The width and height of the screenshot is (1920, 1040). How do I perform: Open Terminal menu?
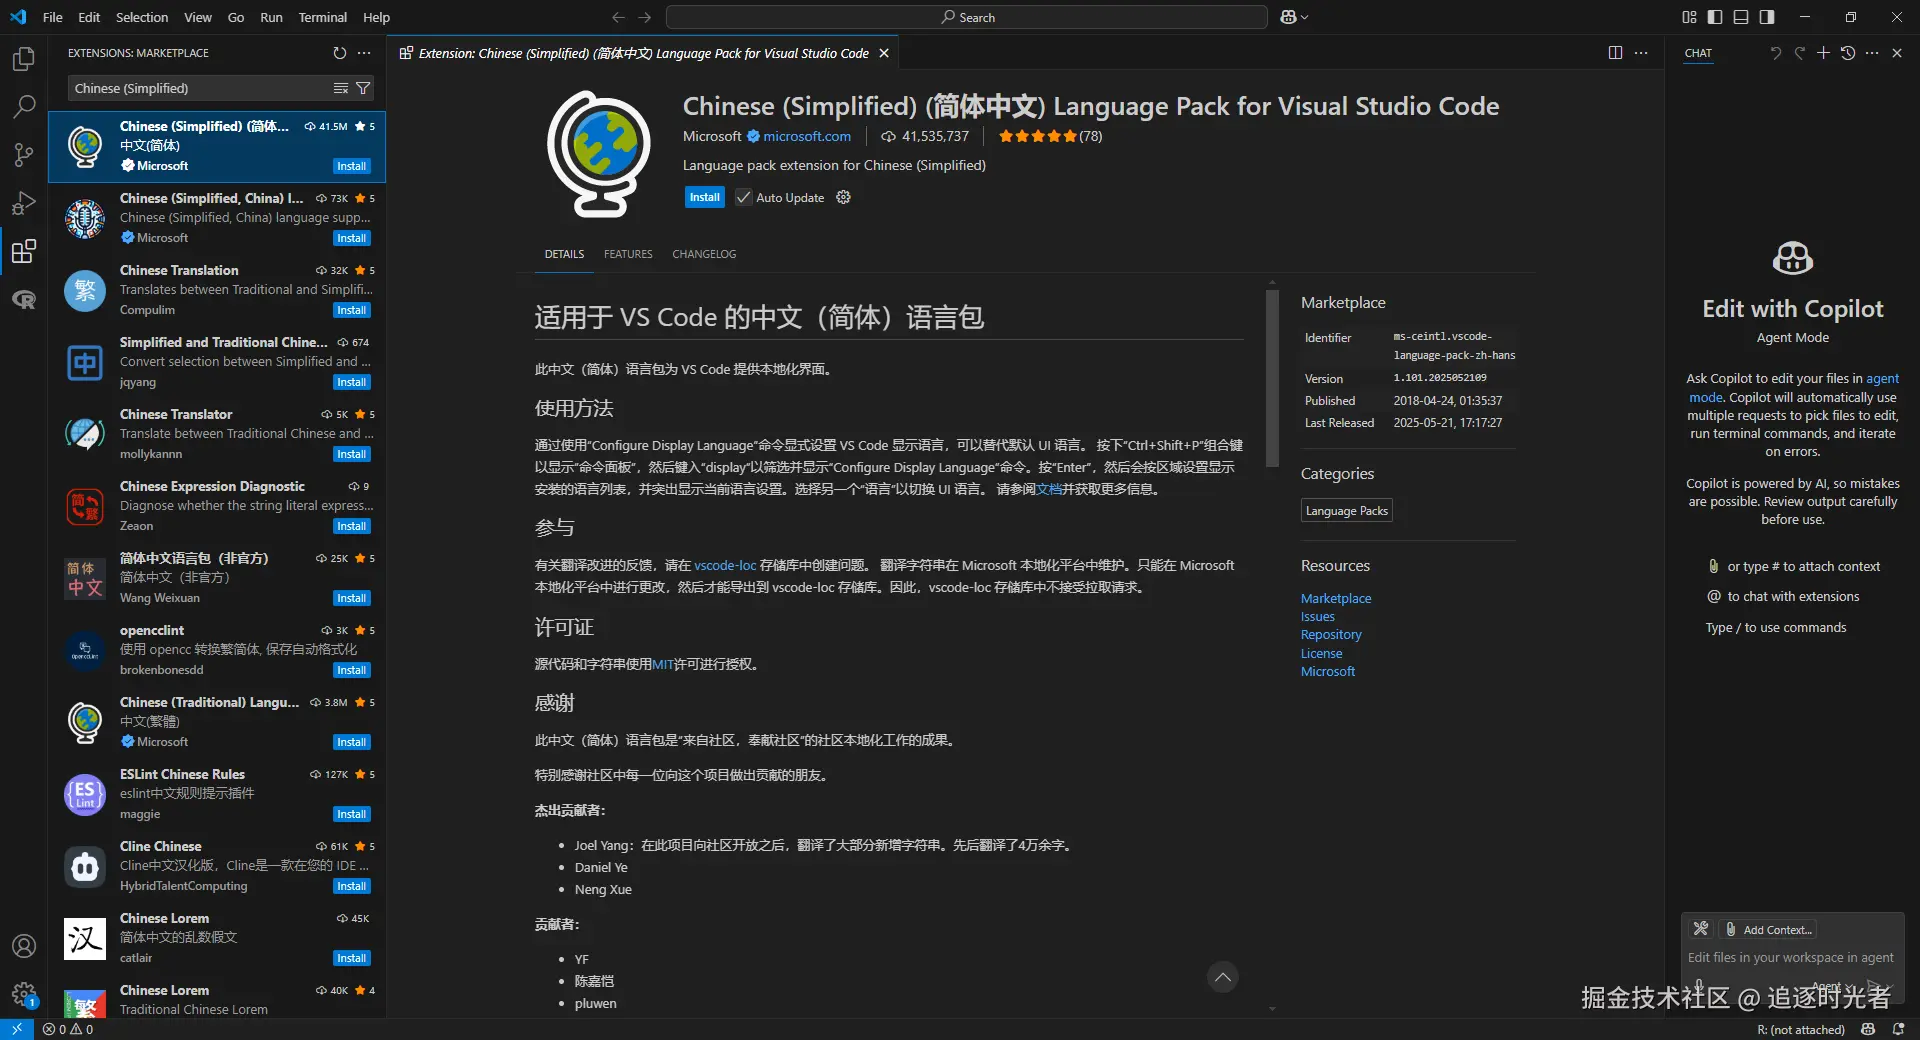(x=322, y=17)
